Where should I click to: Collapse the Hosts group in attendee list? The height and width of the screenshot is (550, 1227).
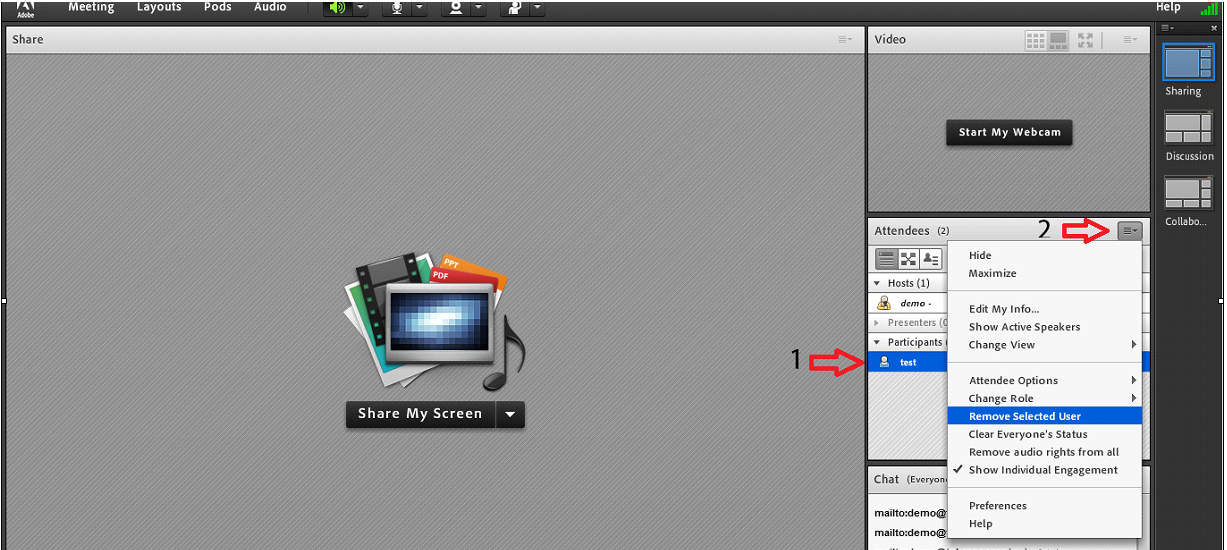878,284
